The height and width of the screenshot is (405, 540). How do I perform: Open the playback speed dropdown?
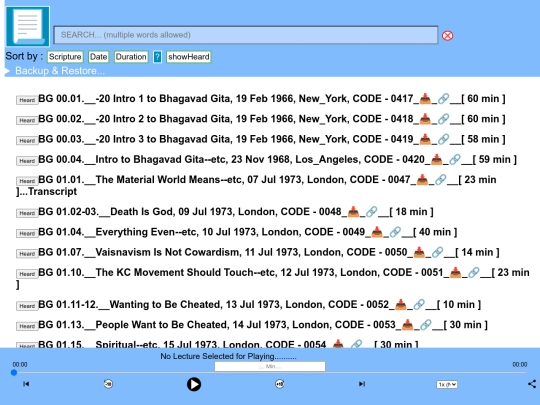tap(447, 384)
